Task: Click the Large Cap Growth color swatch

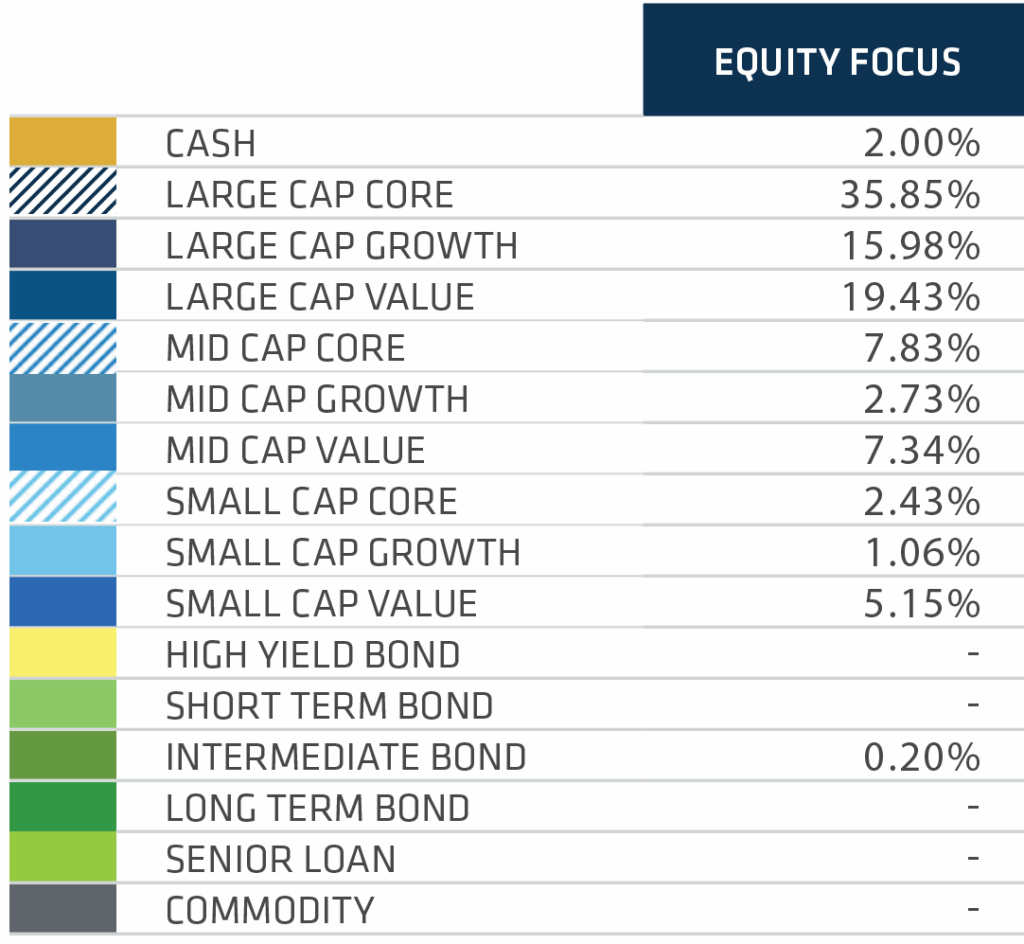Action: point(63,245)
